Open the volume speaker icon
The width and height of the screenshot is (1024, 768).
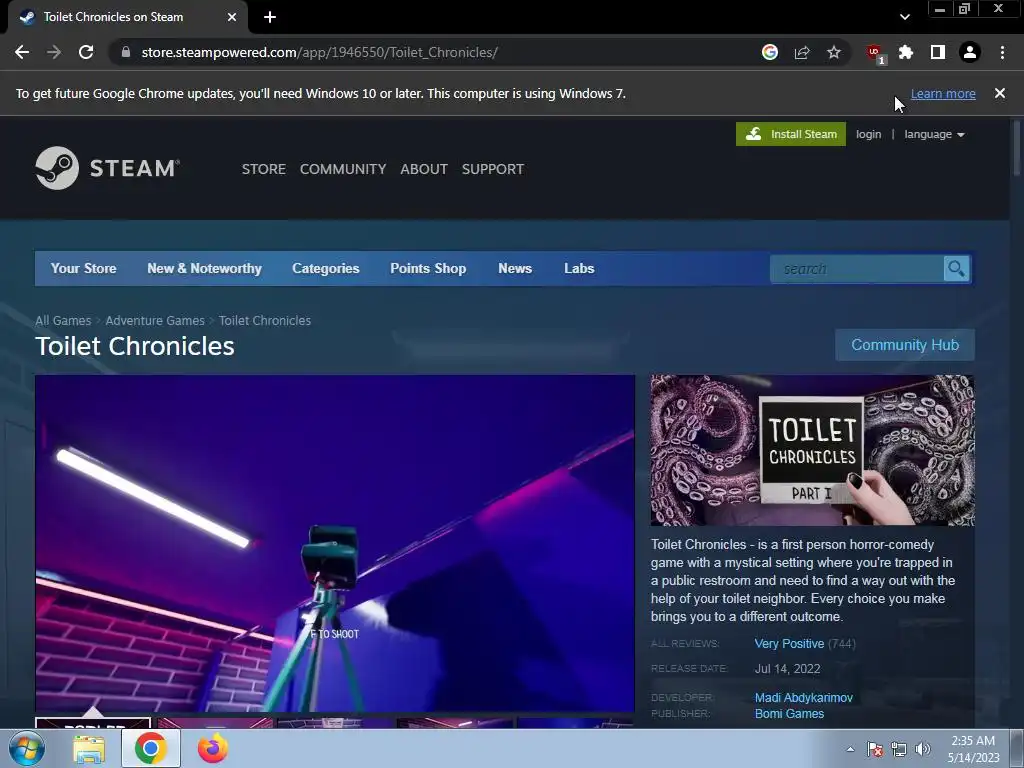pos(922,749)
